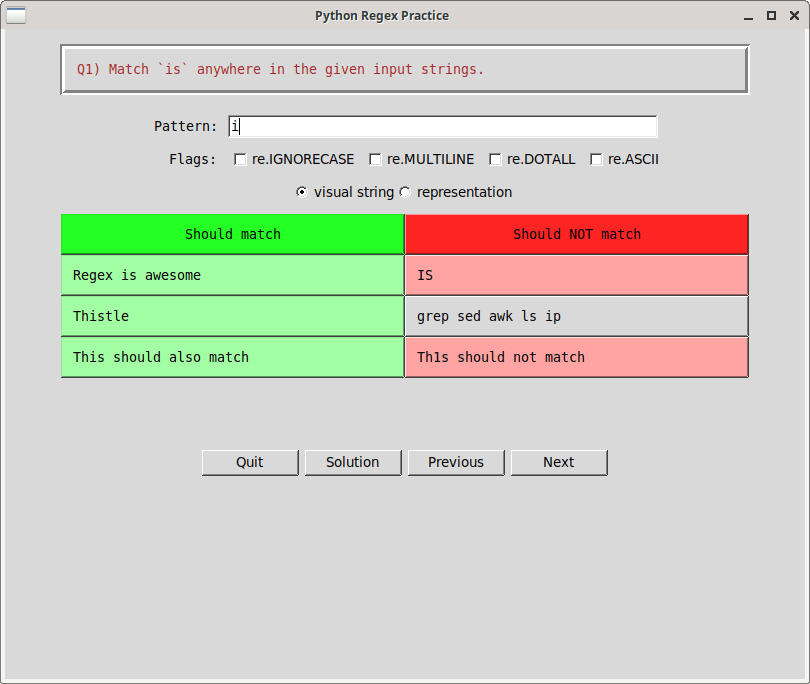
Task: Click the Pattern input field
Action: click(x=443, y=127)
